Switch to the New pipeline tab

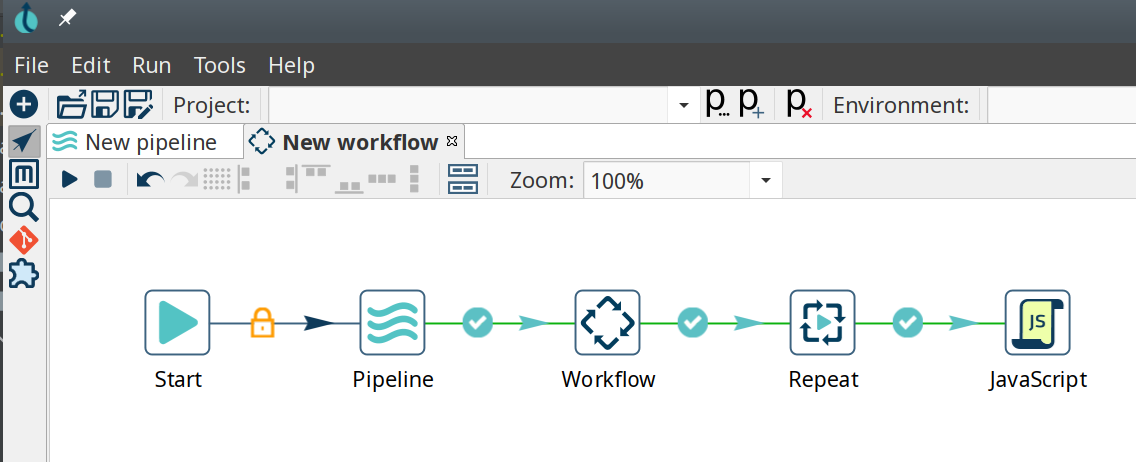coord(145,142)
